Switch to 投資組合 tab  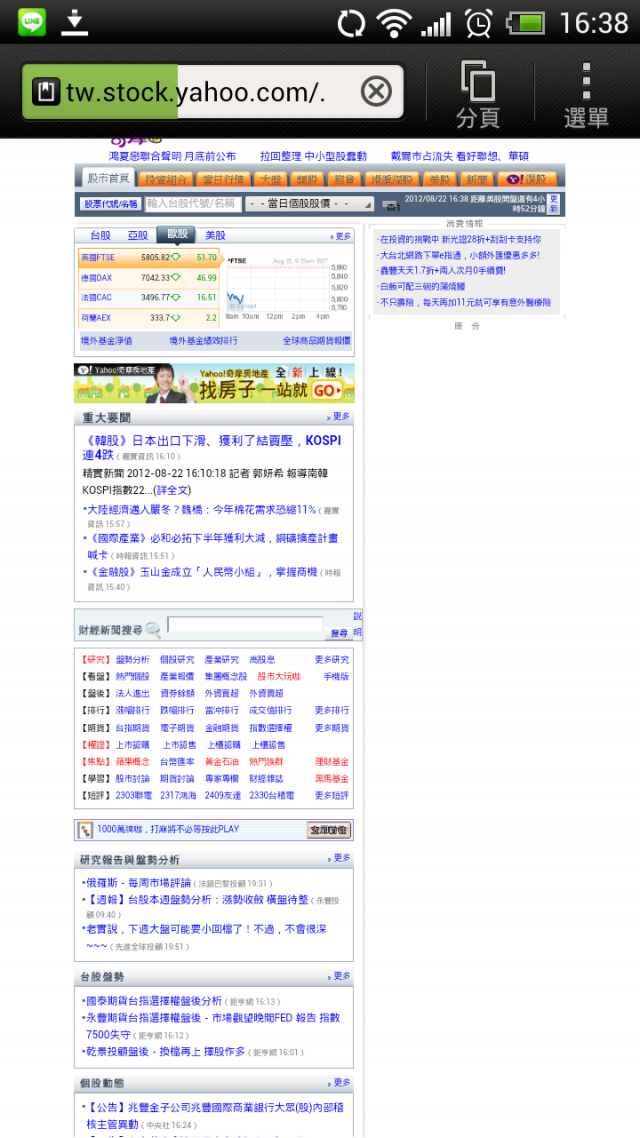coord(166,179)
